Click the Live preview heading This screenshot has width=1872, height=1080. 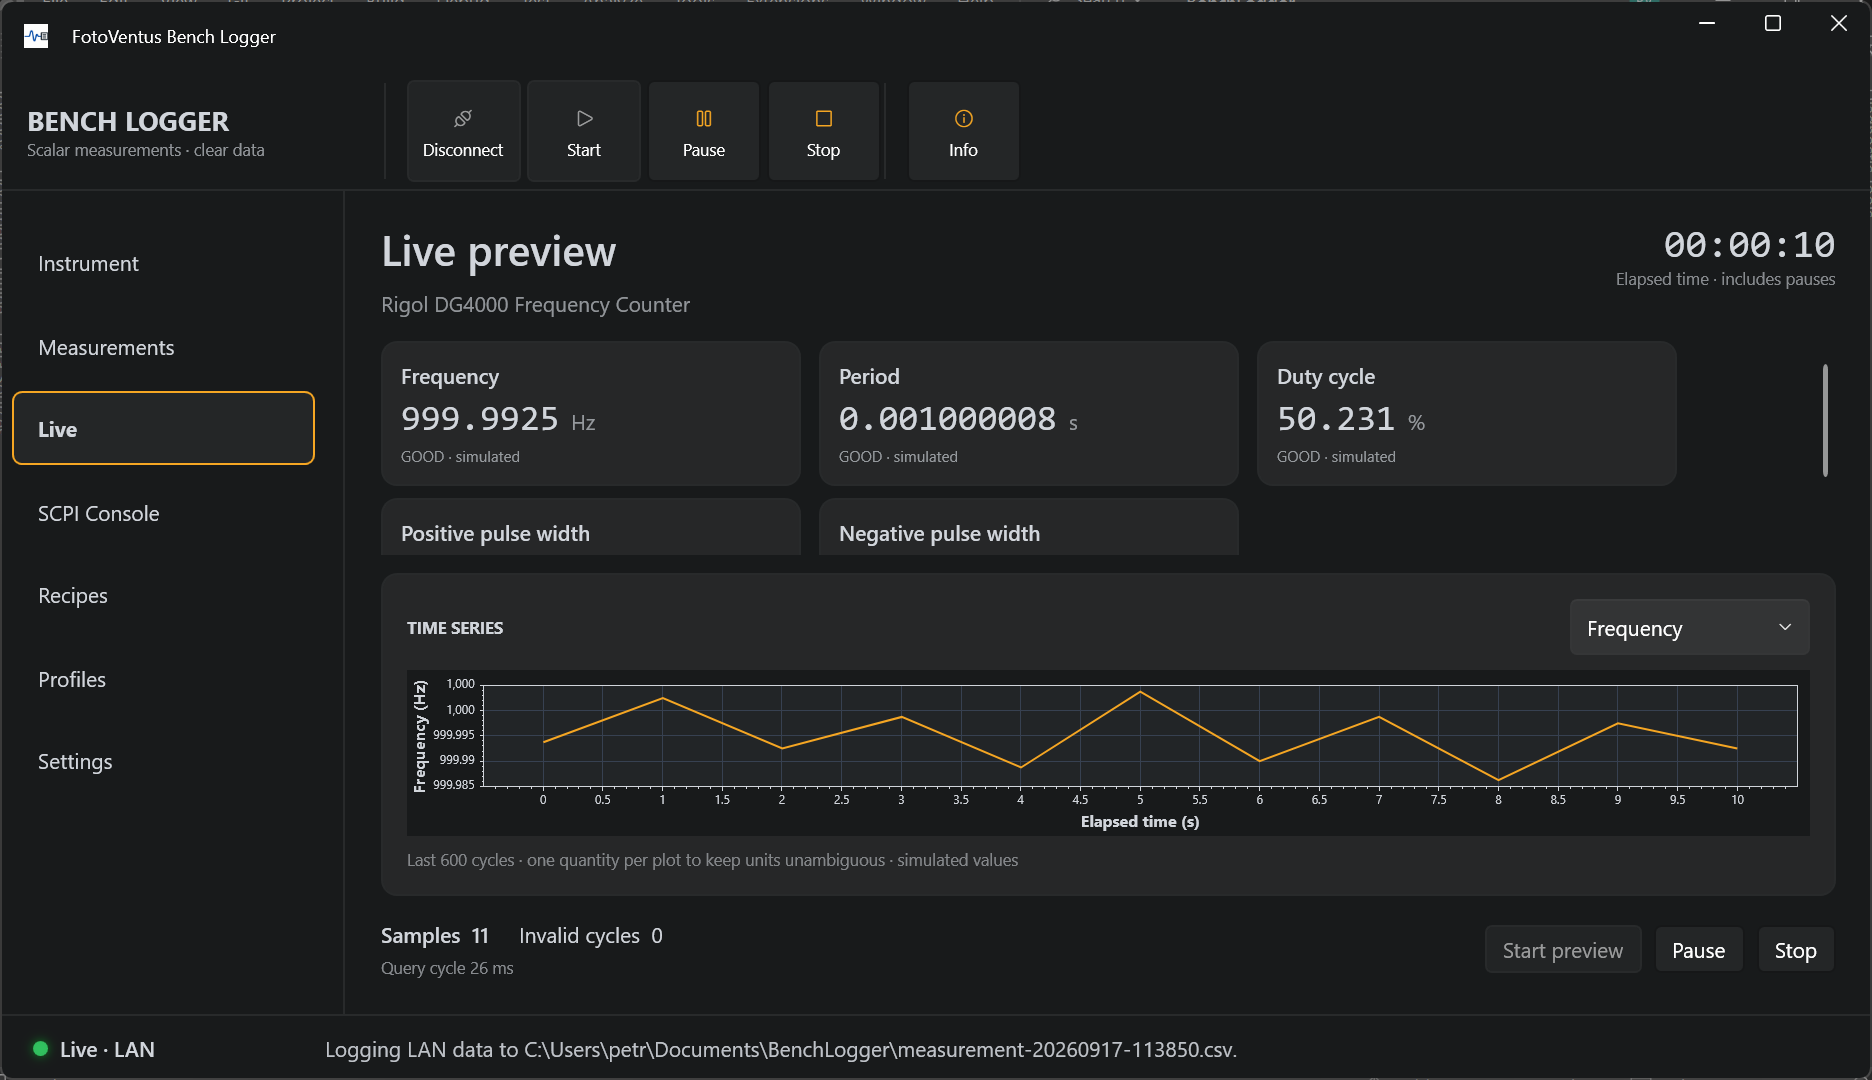point(499,251)
